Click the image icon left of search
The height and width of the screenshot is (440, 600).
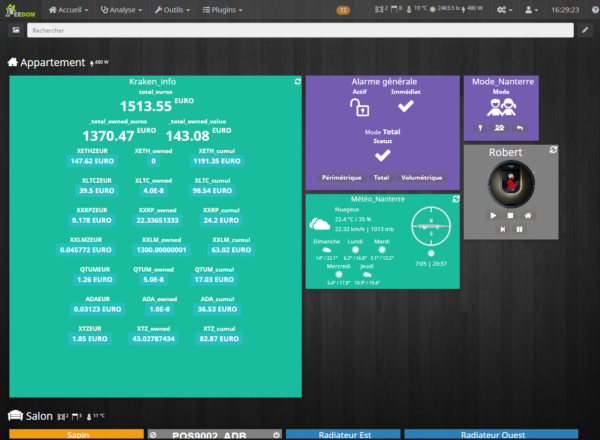pos(15,31)
